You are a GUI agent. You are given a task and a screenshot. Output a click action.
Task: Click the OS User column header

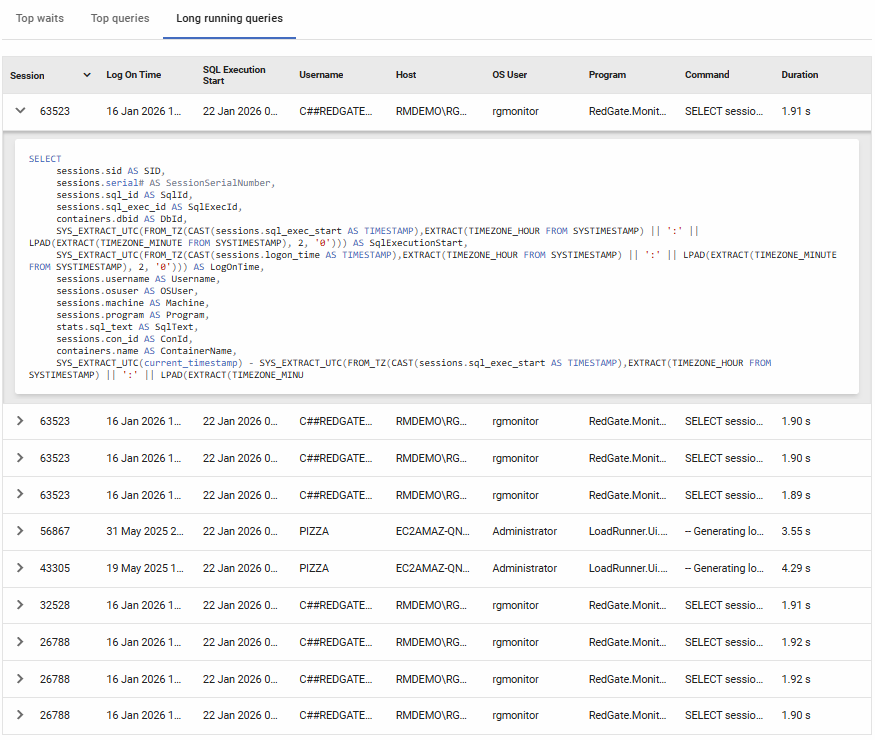(512, 75)
